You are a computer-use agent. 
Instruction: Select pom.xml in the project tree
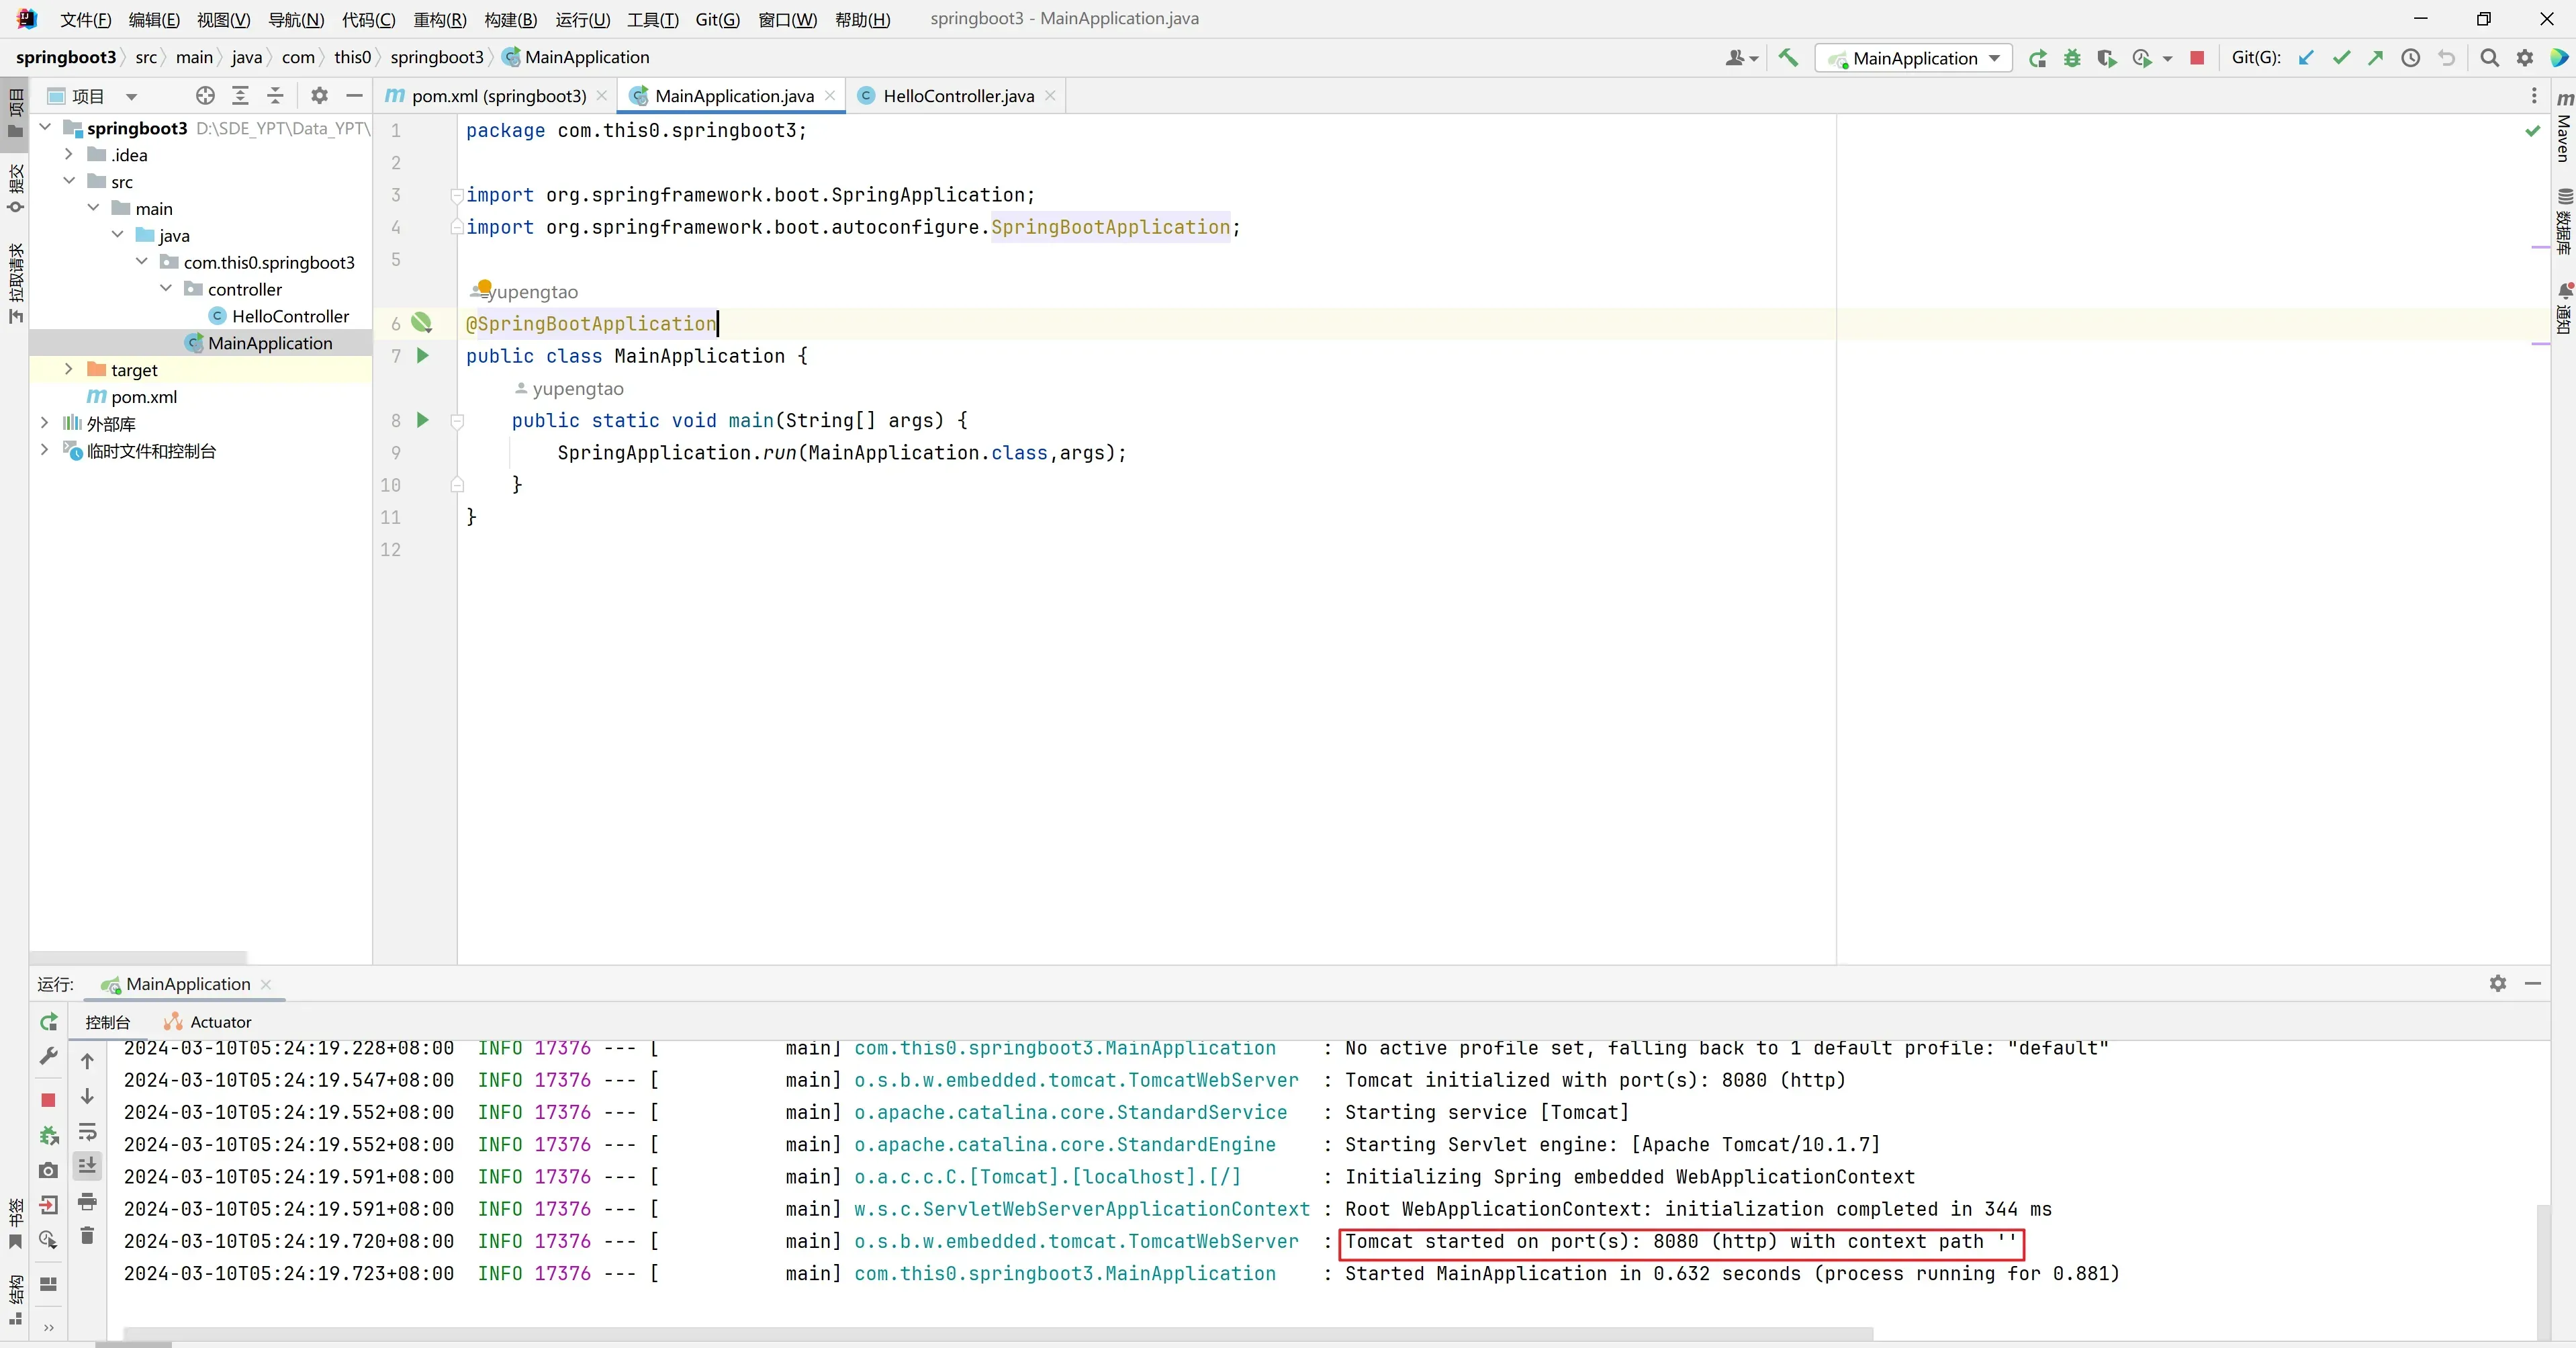[x=144, y=397]
